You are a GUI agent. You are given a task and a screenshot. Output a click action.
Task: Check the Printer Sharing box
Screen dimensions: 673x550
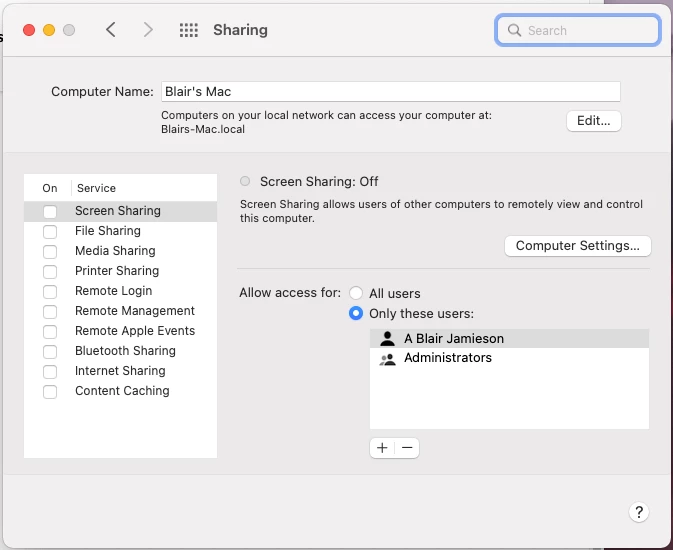(x=50, y=271)
